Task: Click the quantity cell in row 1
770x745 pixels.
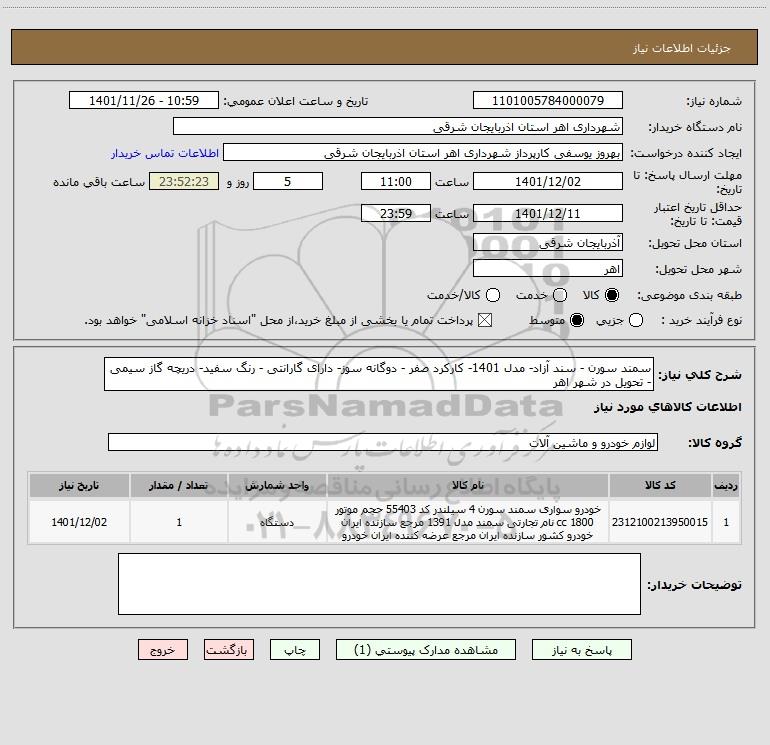Action: click(179, 522)
